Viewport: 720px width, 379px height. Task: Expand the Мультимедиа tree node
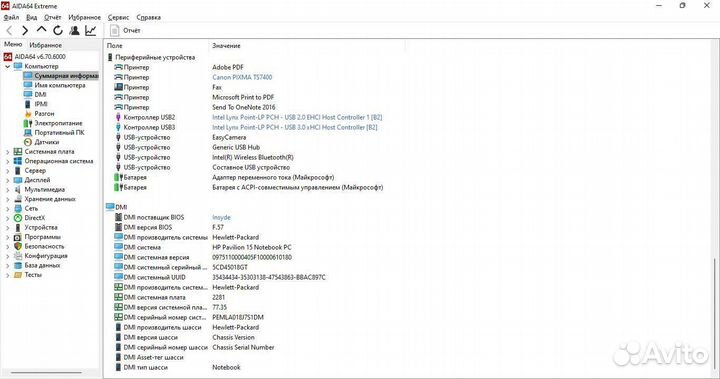tap(7, 189)
